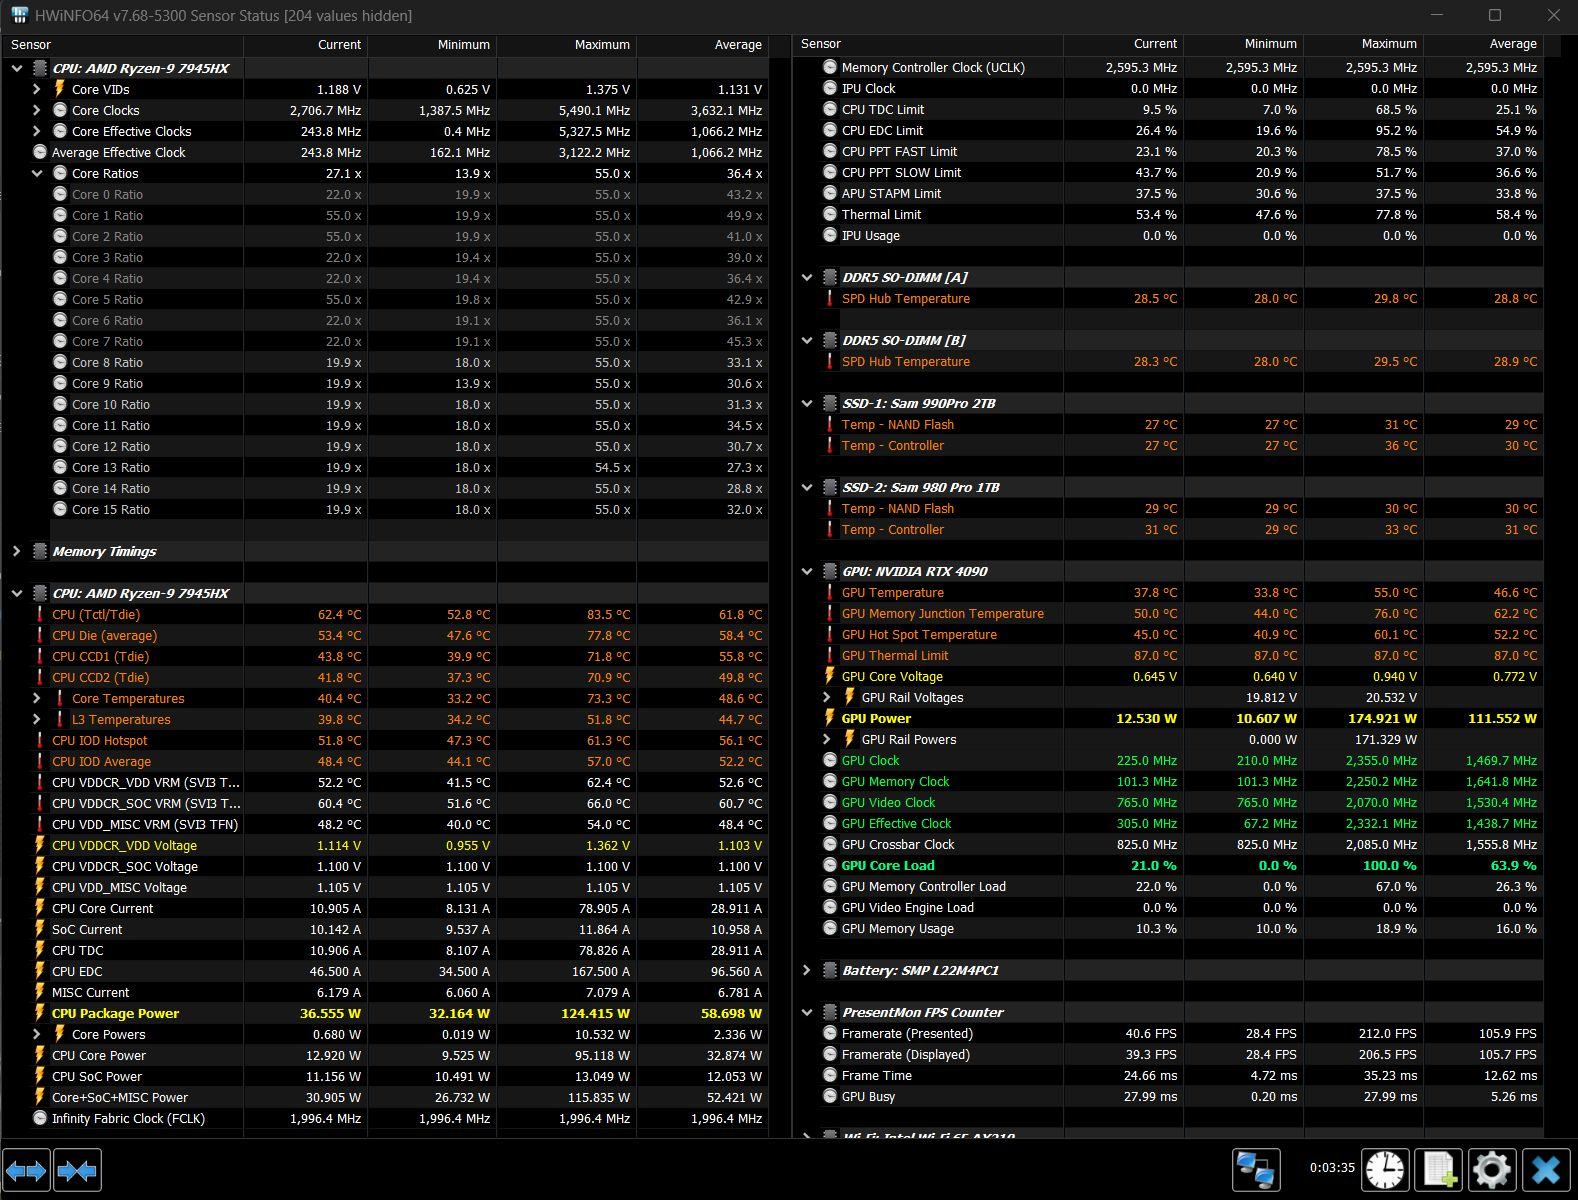Viewport: 1578px width, 1200px height.
Task: Click the icon beside Thermal Limit
Action: pyautogui.click(x=830, y=214)
